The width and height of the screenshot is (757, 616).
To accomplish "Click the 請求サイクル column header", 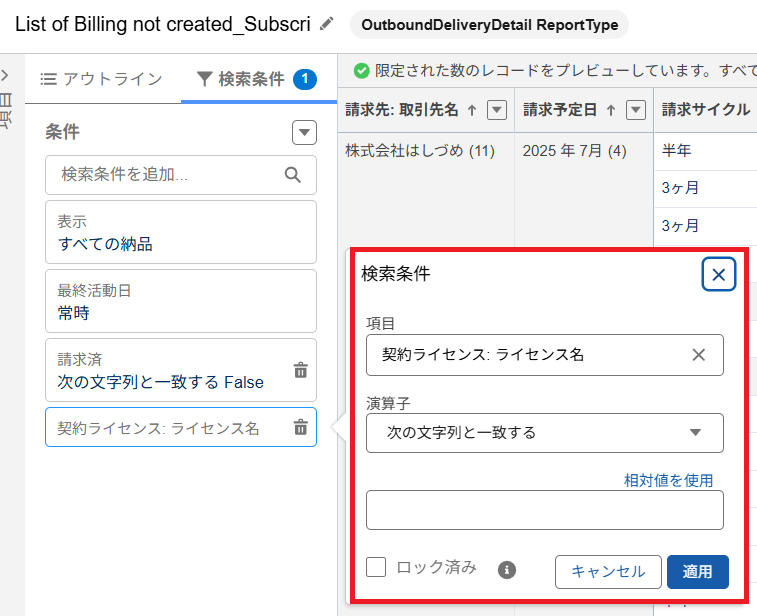I will coord(705,110).
